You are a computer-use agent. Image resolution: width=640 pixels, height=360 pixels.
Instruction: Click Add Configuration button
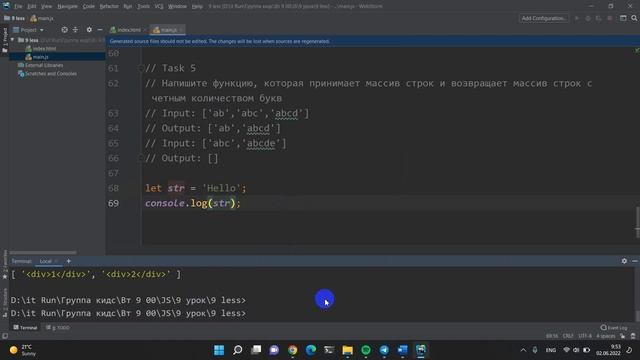coord(544,18)
